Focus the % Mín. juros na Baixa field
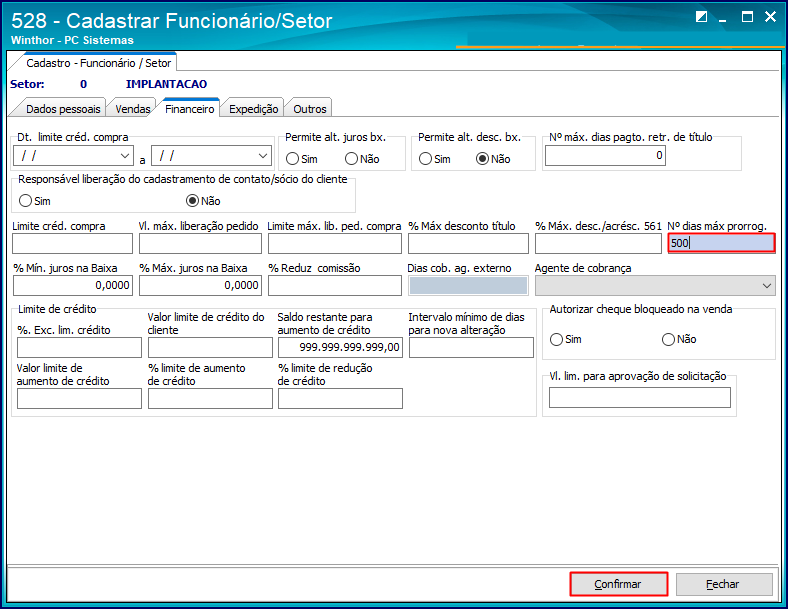The image size is (788, 609). pyautogui.click(x=73, y=285)
